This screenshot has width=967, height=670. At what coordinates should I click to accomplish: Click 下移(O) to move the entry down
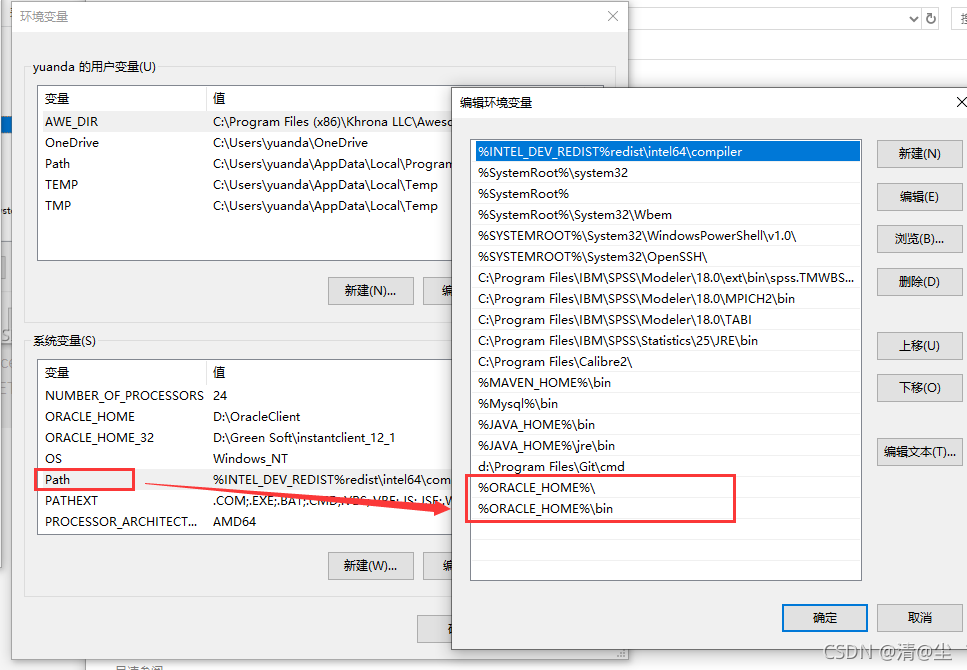pyautogui.click(x=919, y=388)
